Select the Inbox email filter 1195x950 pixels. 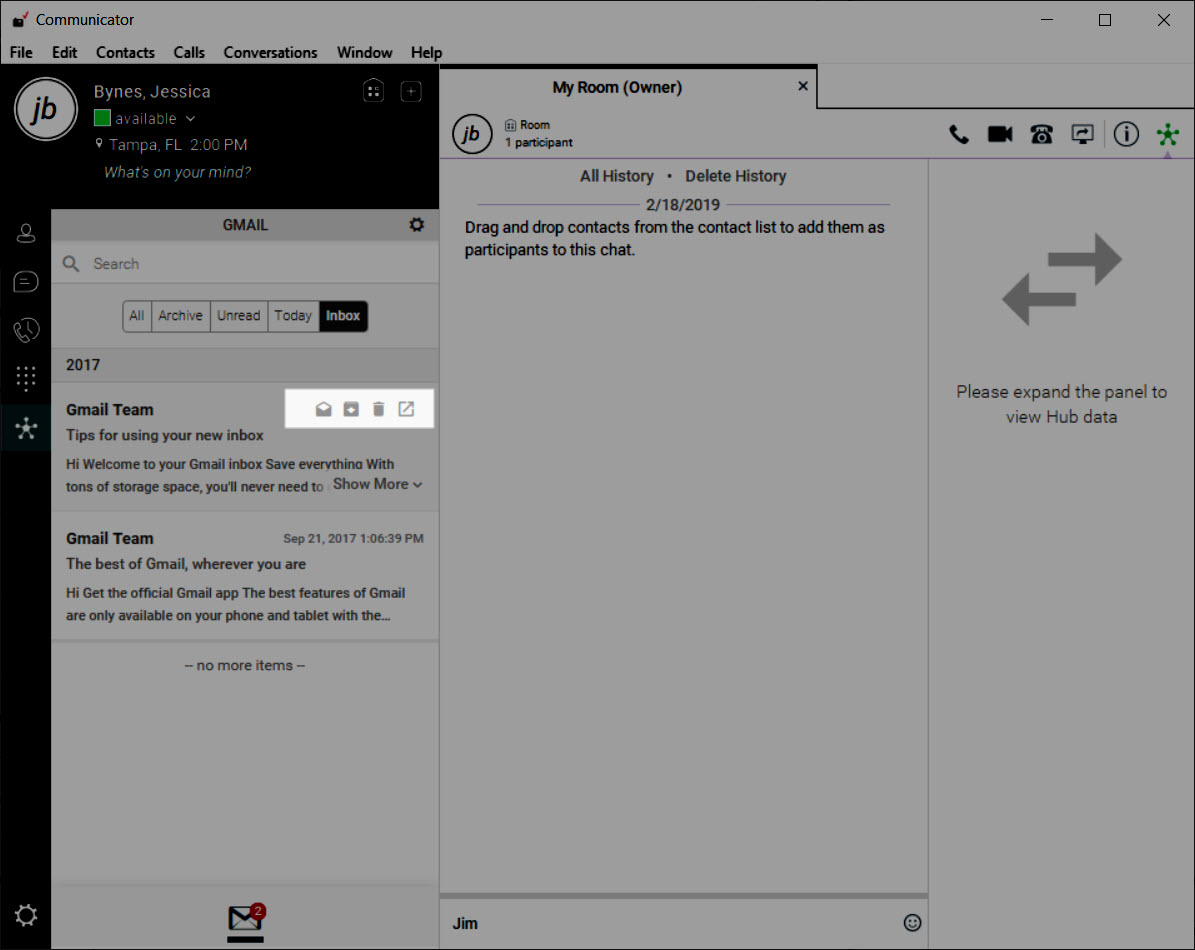[x=343, y=315]
